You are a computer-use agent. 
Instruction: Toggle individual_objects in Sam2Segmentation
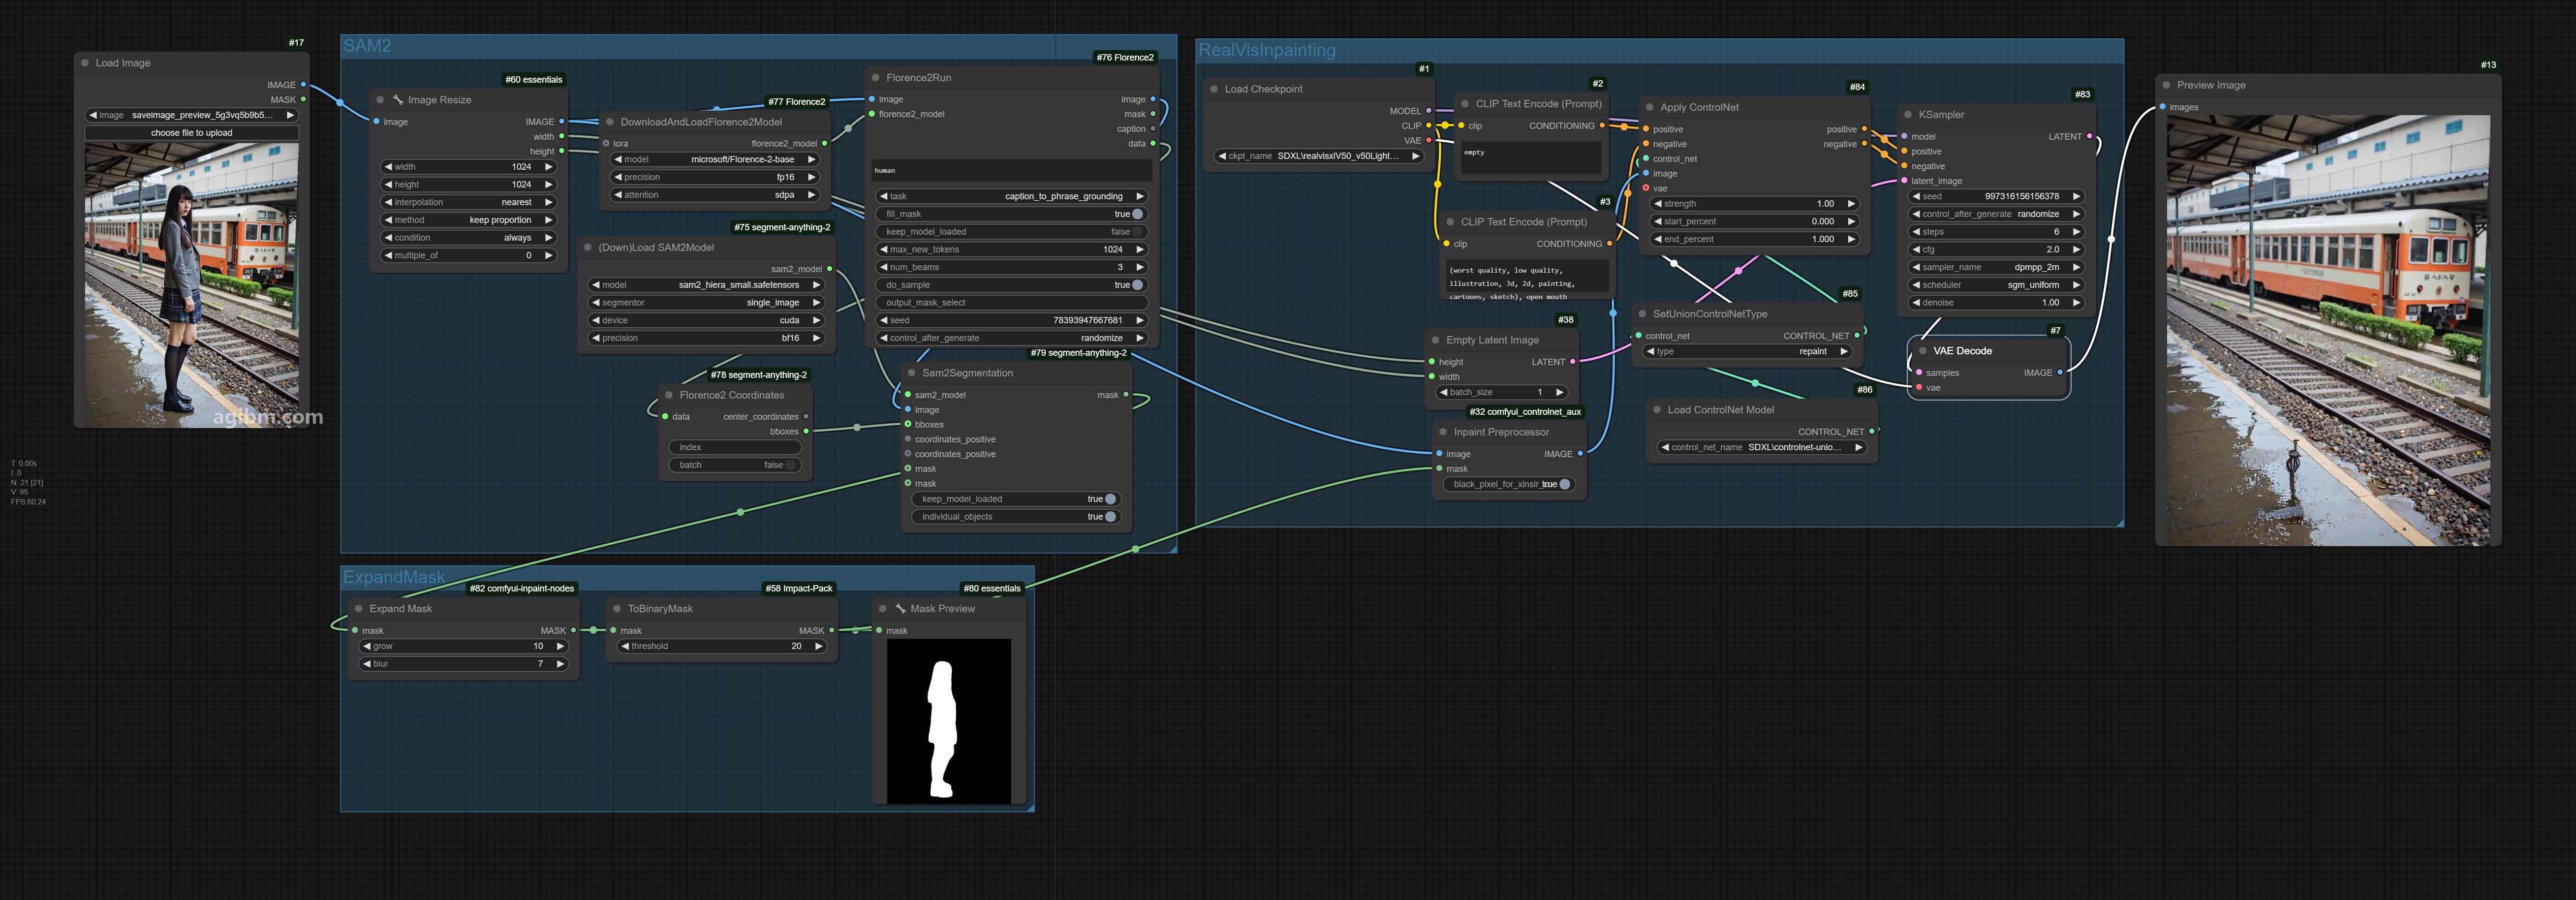coord(1110,517)
